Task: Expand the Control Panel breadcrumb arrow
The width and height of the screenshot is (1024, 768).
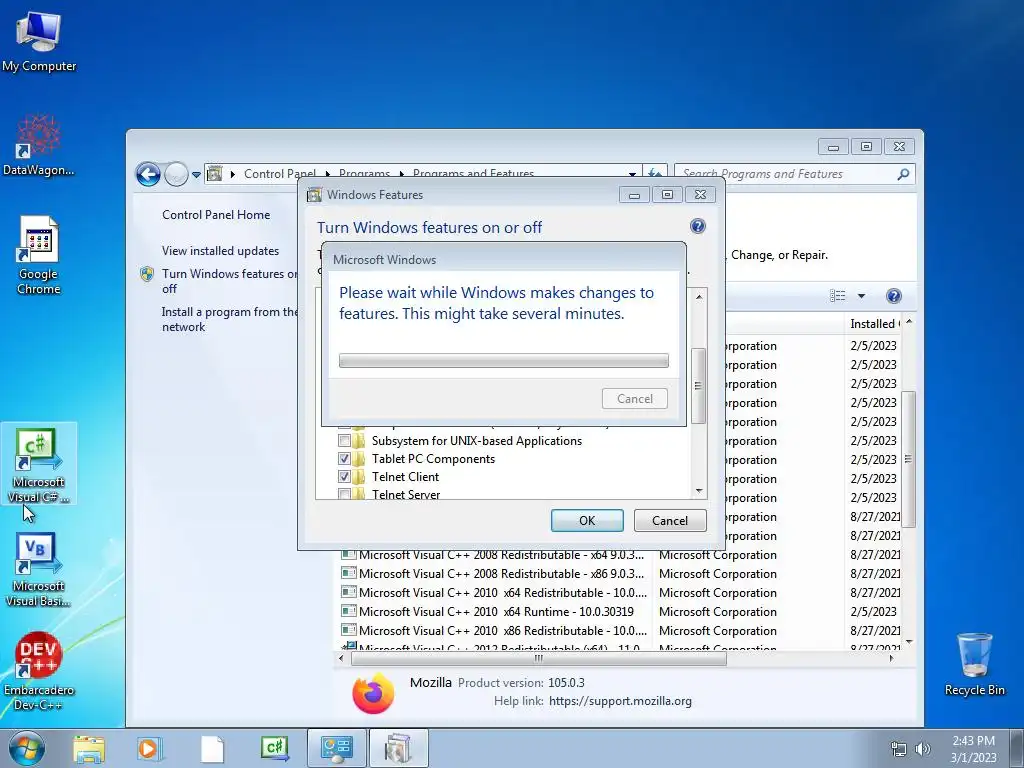Action: point(328,174)
